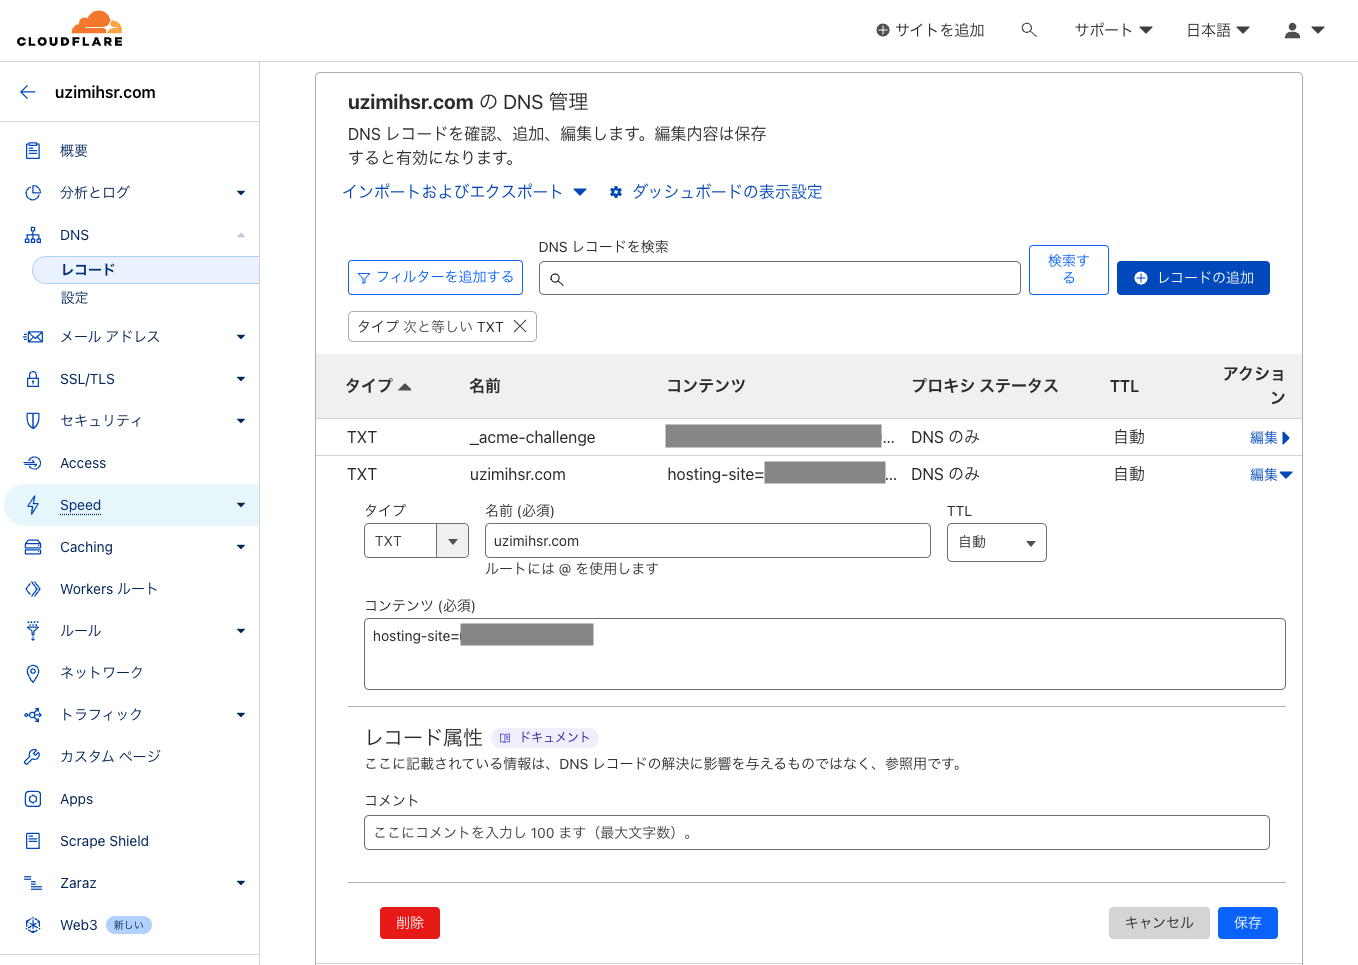Click the 検索する button
Image resolution: width=1358 pixels, height=965 pixels.
(x=1068, y=270)
